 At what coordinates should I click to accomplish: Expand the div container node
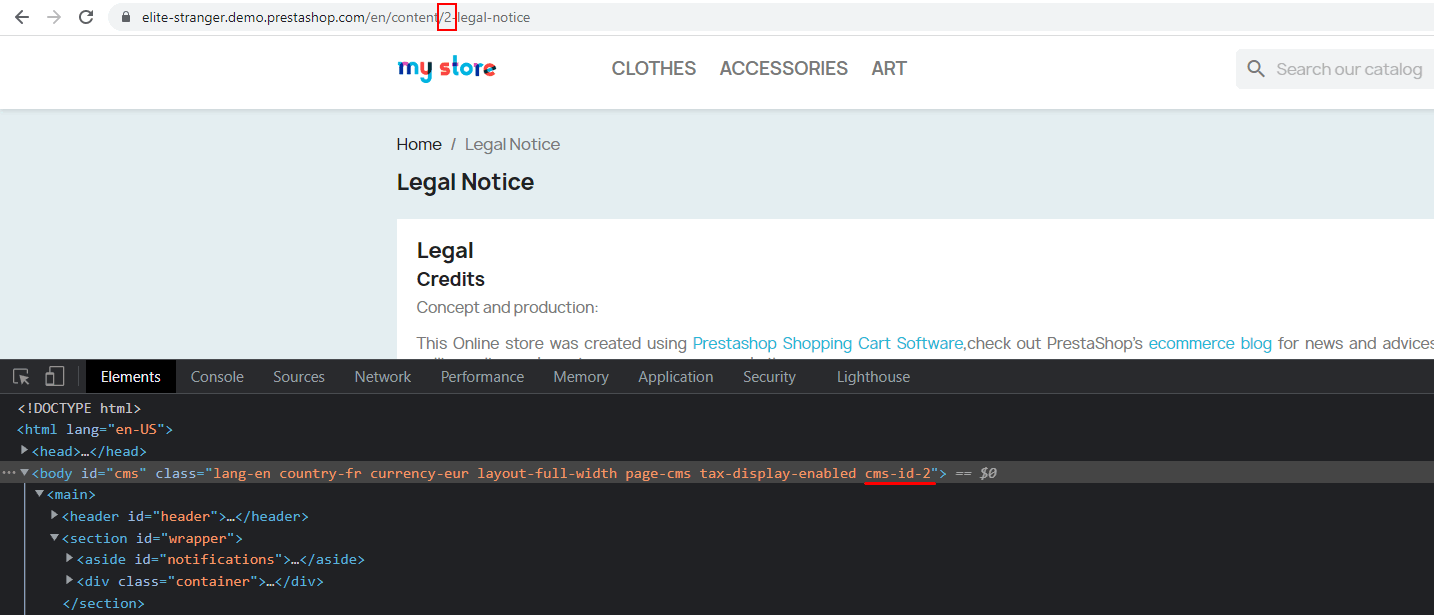click(70, 580)
